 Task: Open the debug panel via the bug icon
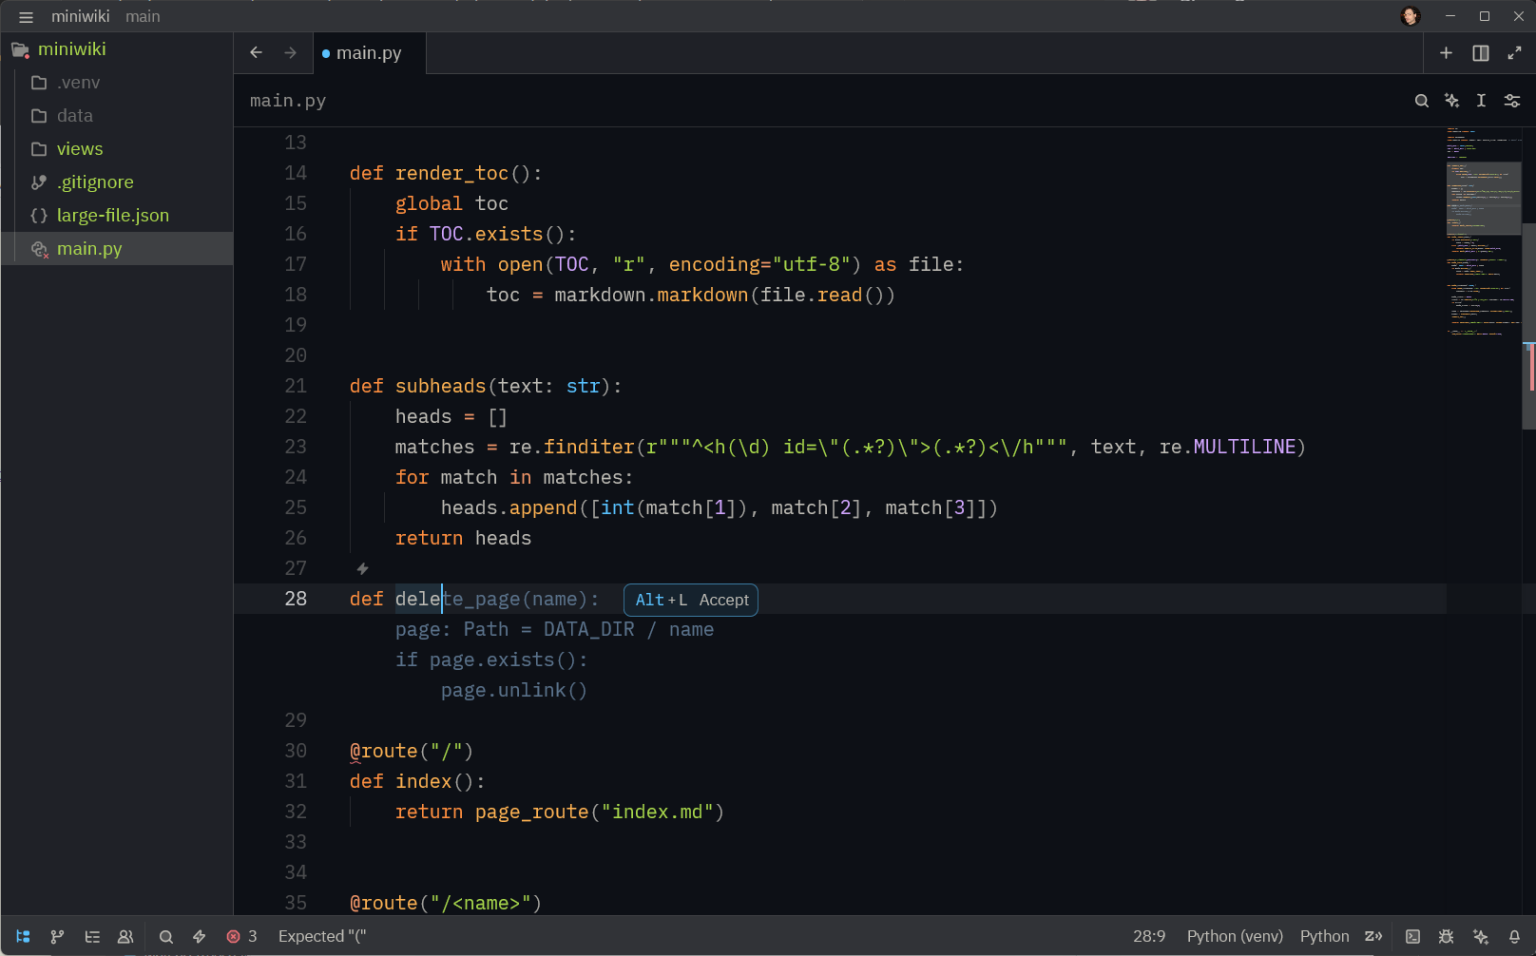click(x=1446, y=936)
